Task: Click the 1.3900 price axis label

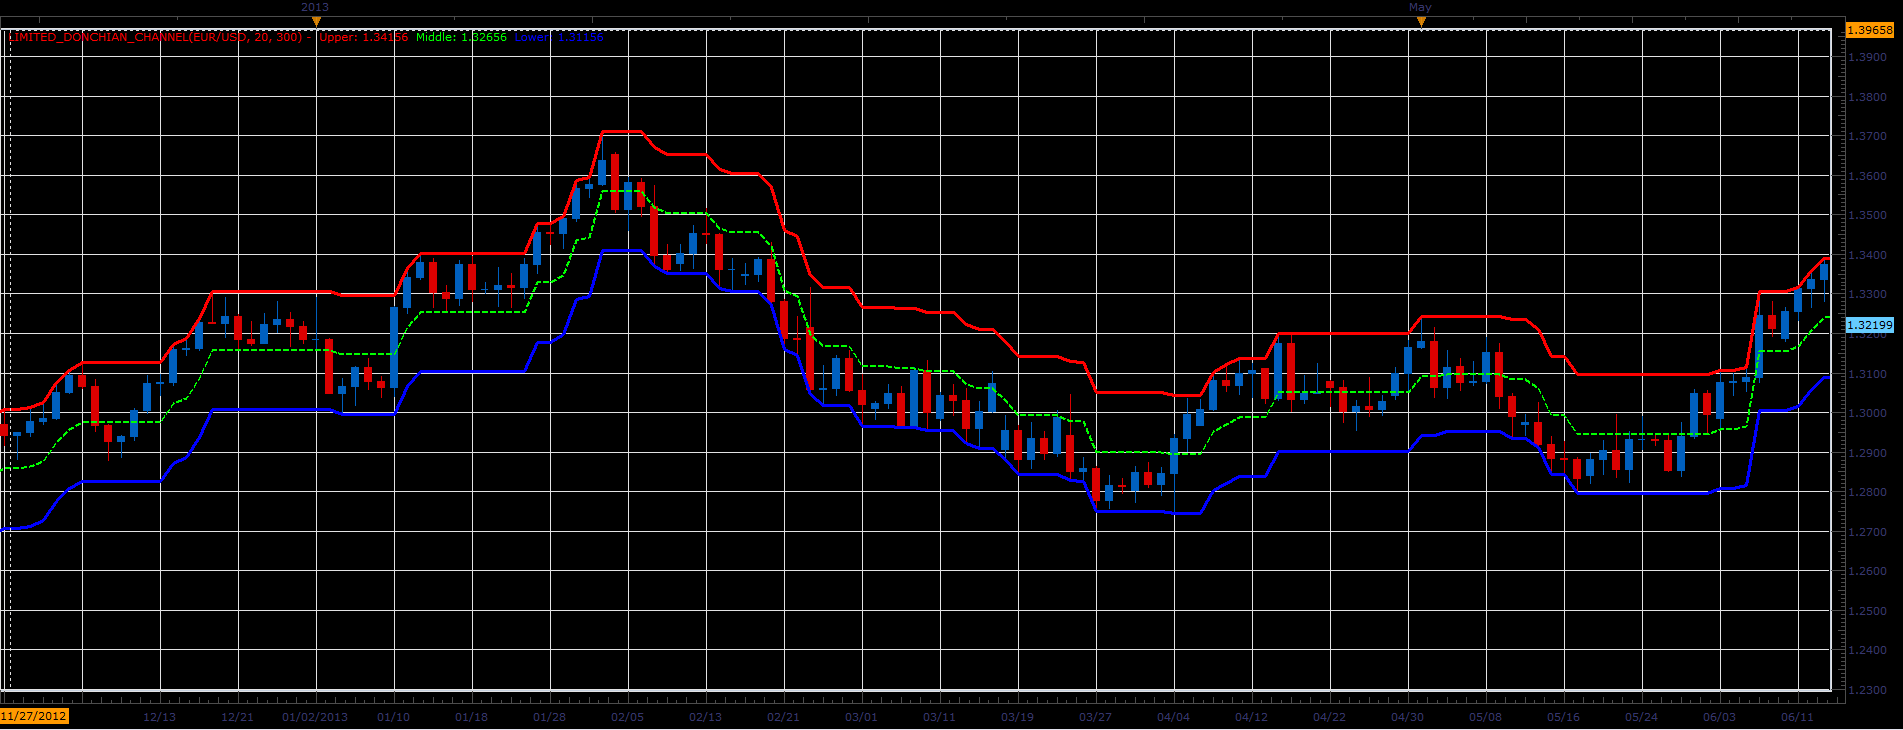Action: tap(1868, 57)
